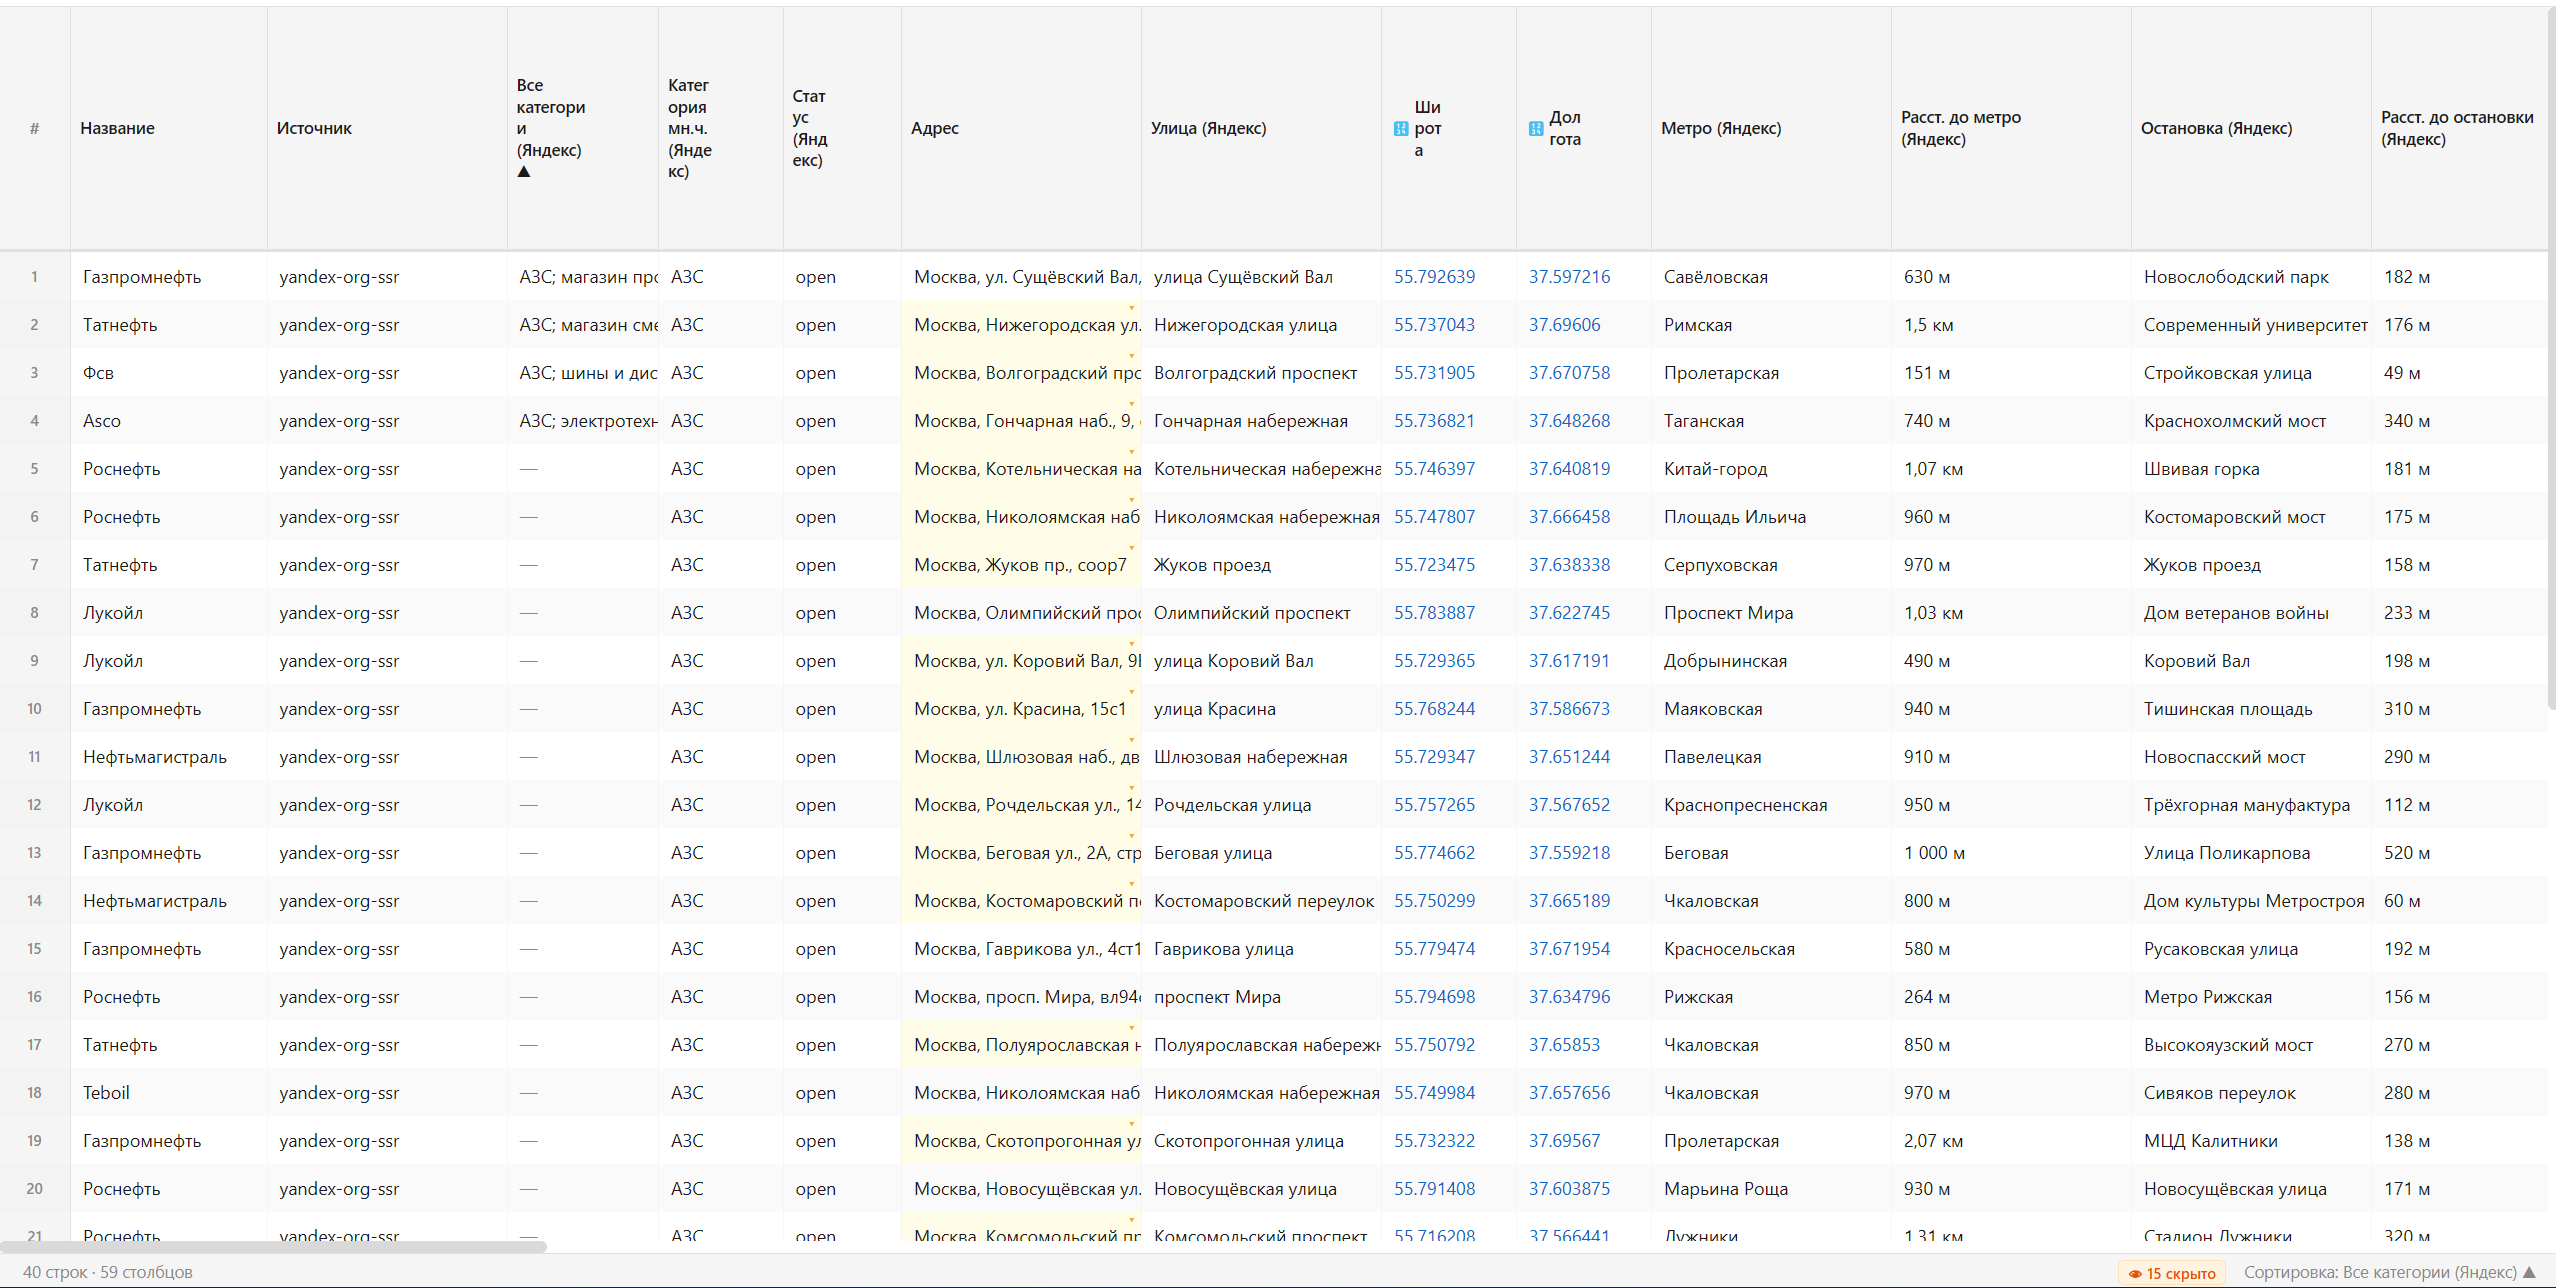Select metro cell 'Площадь Ильича'
Viewport: 2556px width, 1288px height.
(1771, 517)
